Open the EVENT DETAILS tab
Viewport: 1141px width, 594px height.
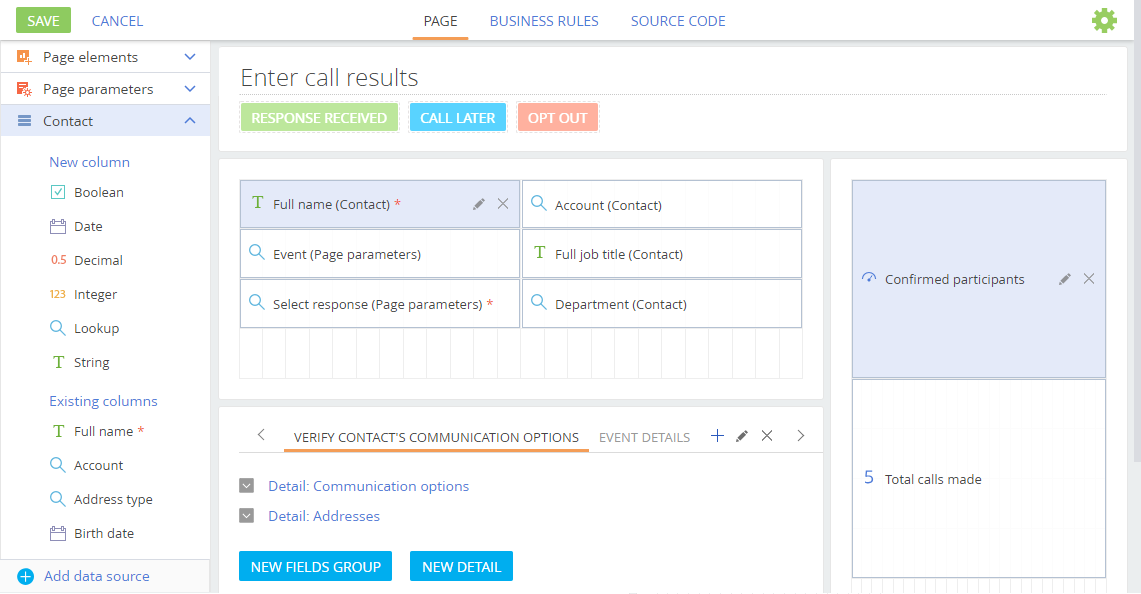tap(644, 437)
